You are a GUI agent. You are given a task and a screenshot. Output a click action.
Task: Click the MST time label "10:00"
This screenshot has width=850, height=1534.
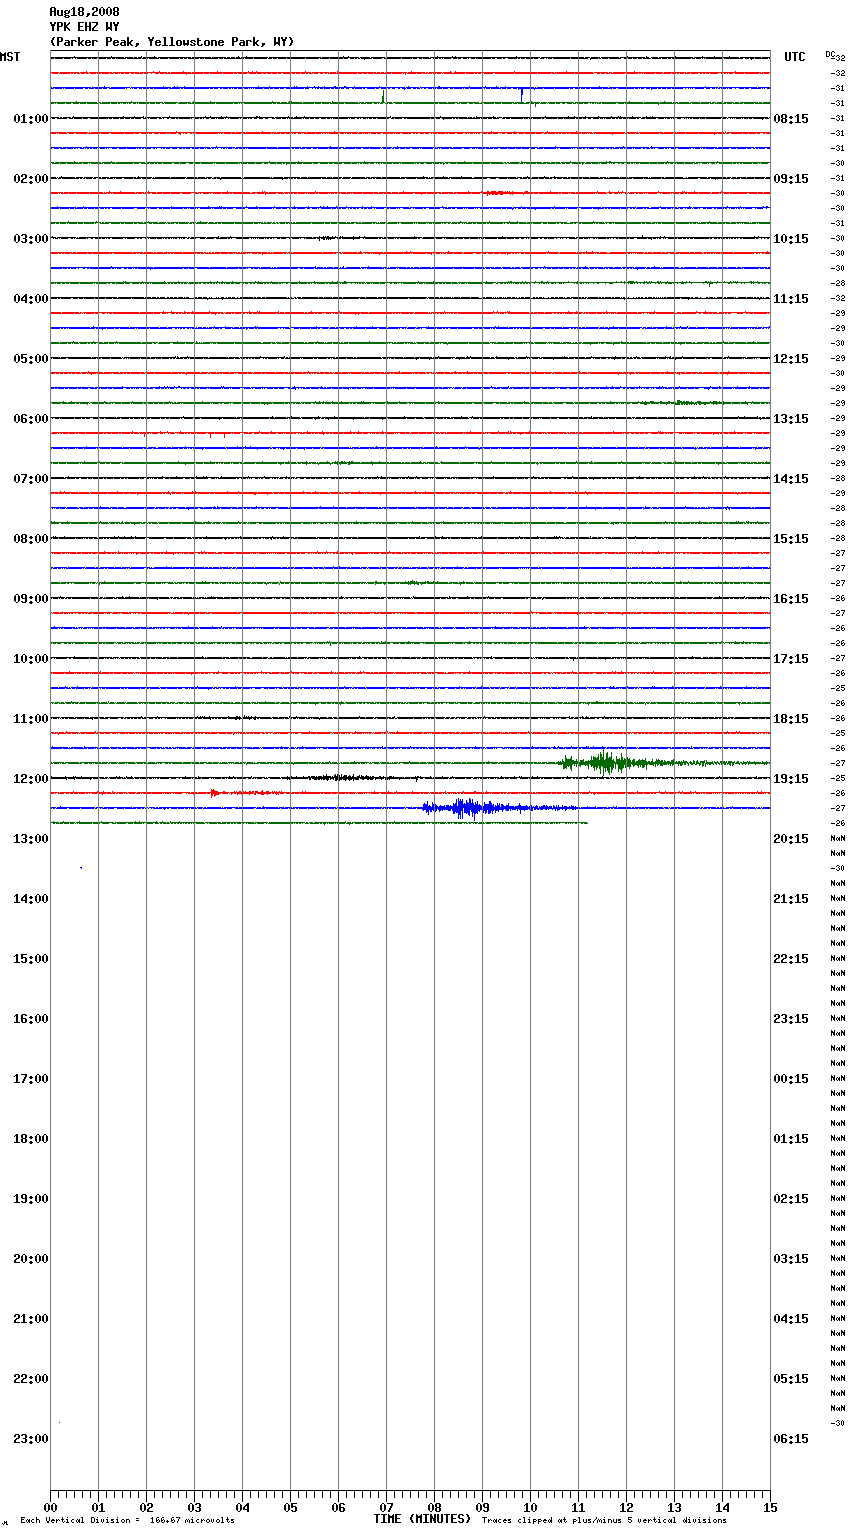pyautogui.click(x=31, y=659)
